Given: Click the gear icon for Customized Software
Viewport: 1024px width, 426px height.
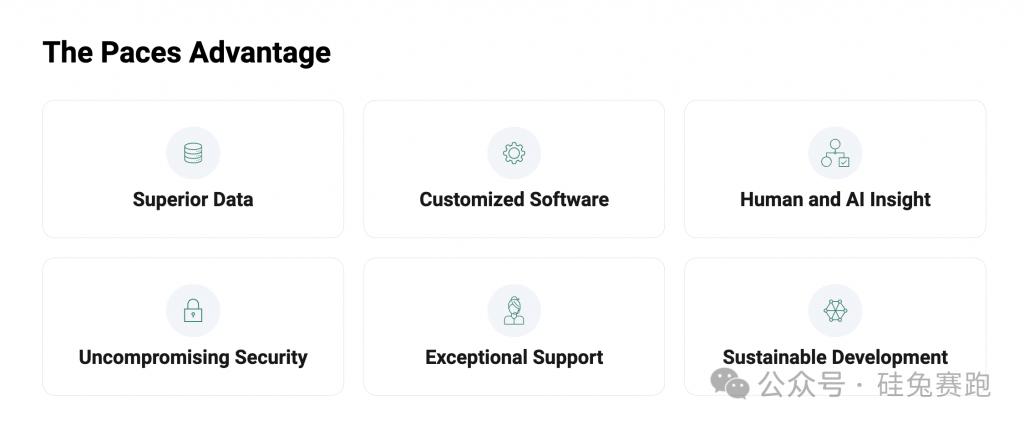Looking at the screenshot, I should [514, 153].
